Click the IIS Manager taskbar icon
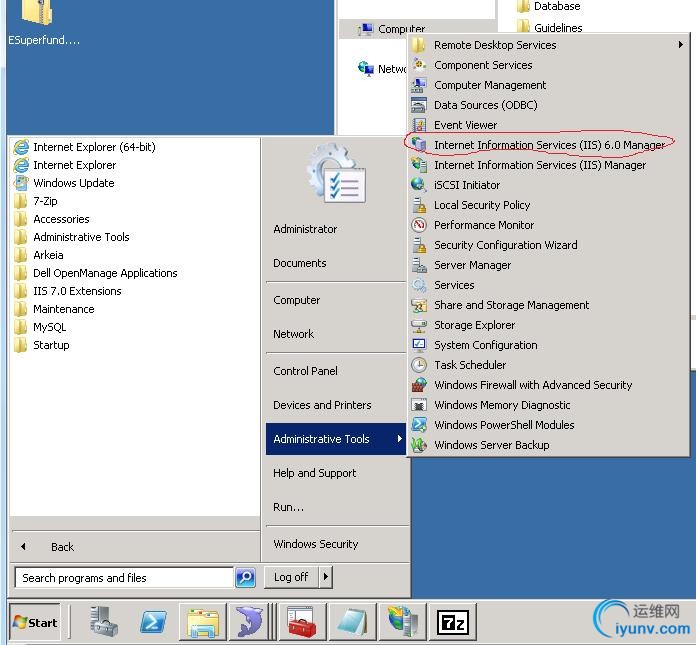The height and width of the screenshot is (645, 696). tap(402, 622)
